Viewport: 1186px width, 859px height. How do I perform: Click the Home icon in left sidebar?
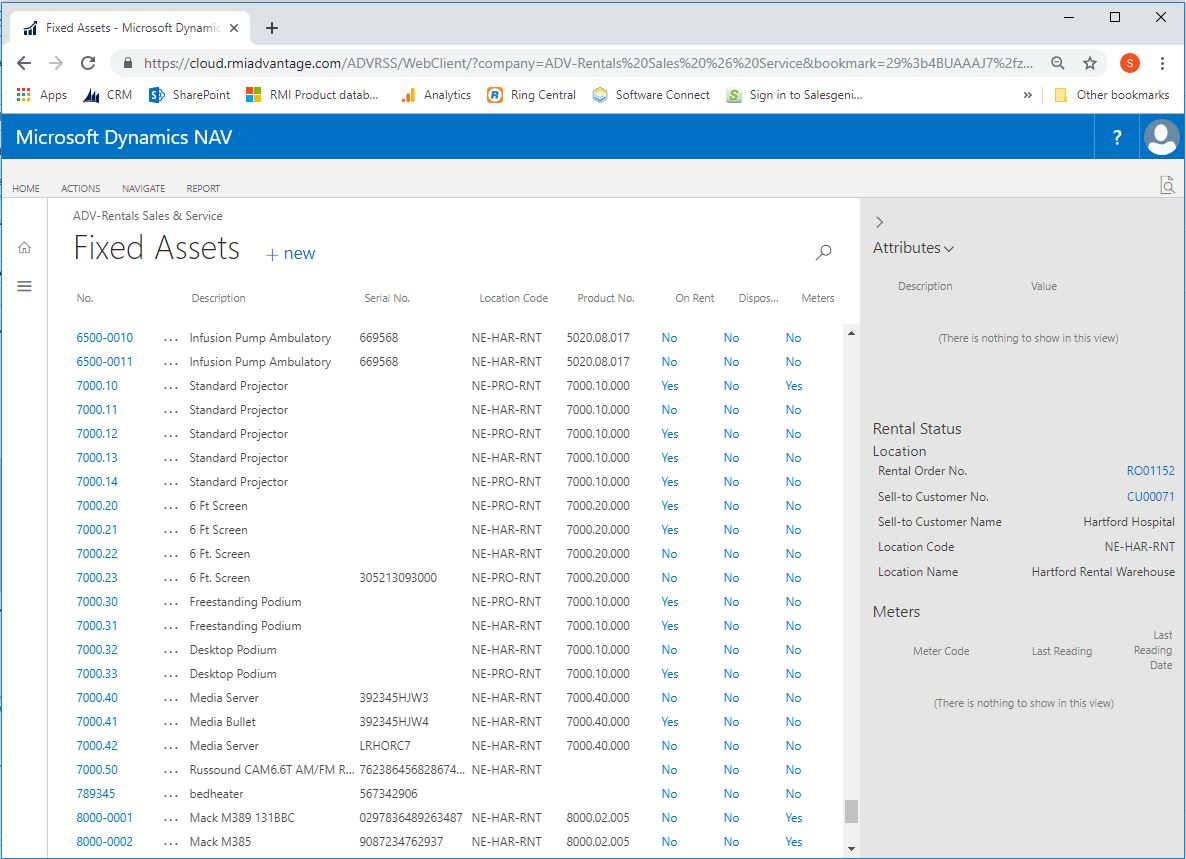(25, 247)
